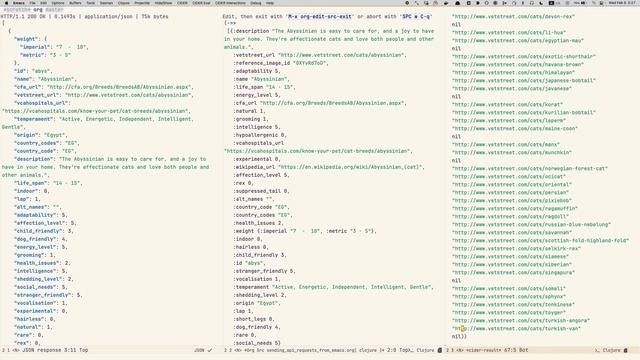640x360 pixels.
Task: Click the vcahospitals URL in JSON response
Action: 96,111
